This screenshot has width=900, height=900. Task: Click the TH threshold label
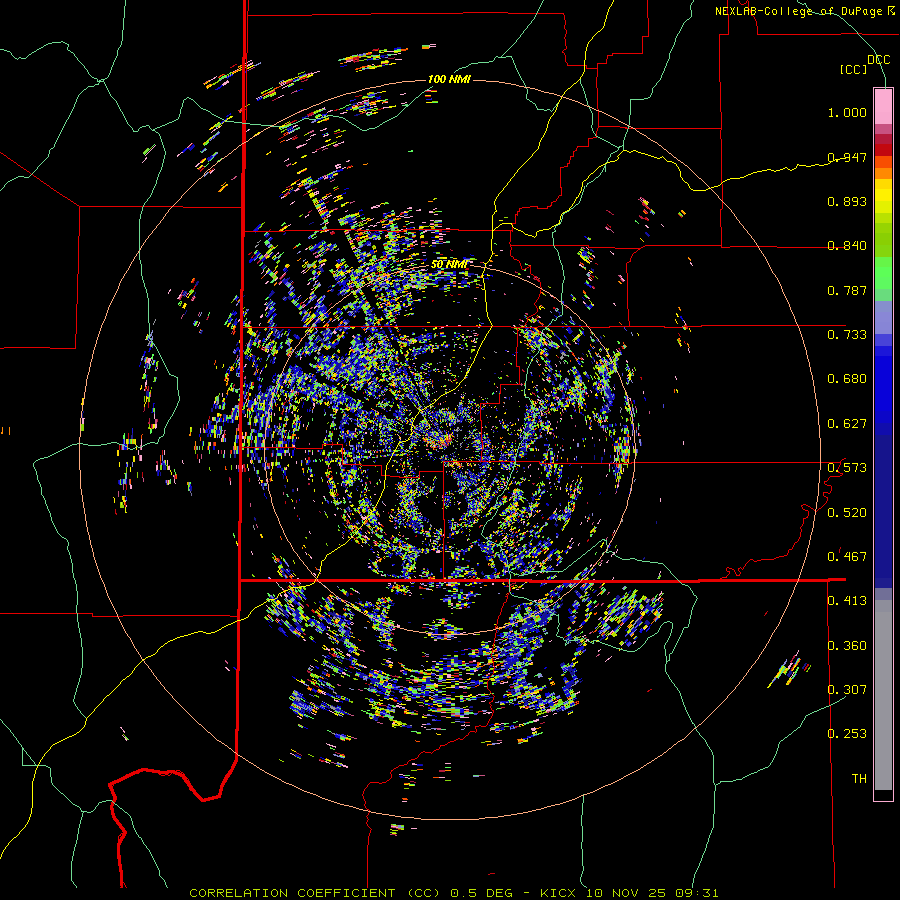[859, 779]
